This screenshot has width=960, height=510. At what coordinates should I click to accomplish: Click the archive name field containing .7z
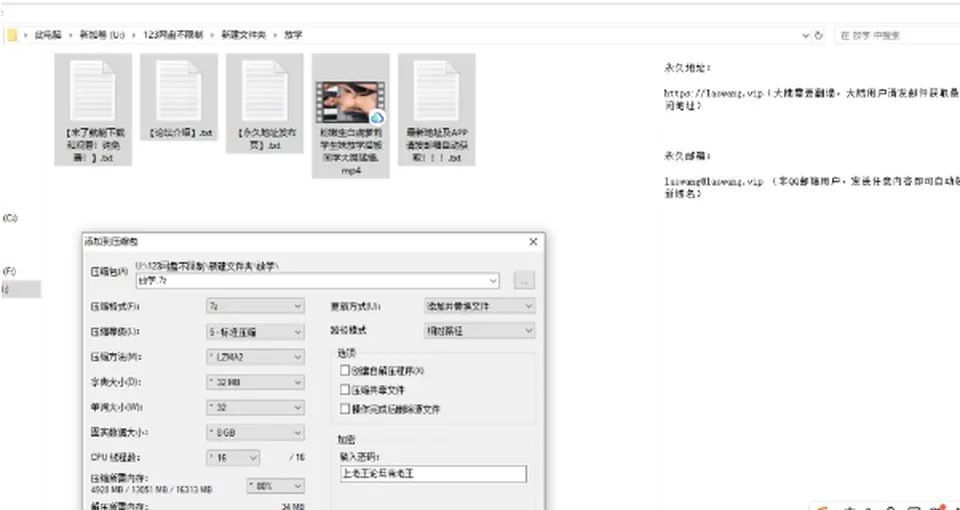coord(317,281)
